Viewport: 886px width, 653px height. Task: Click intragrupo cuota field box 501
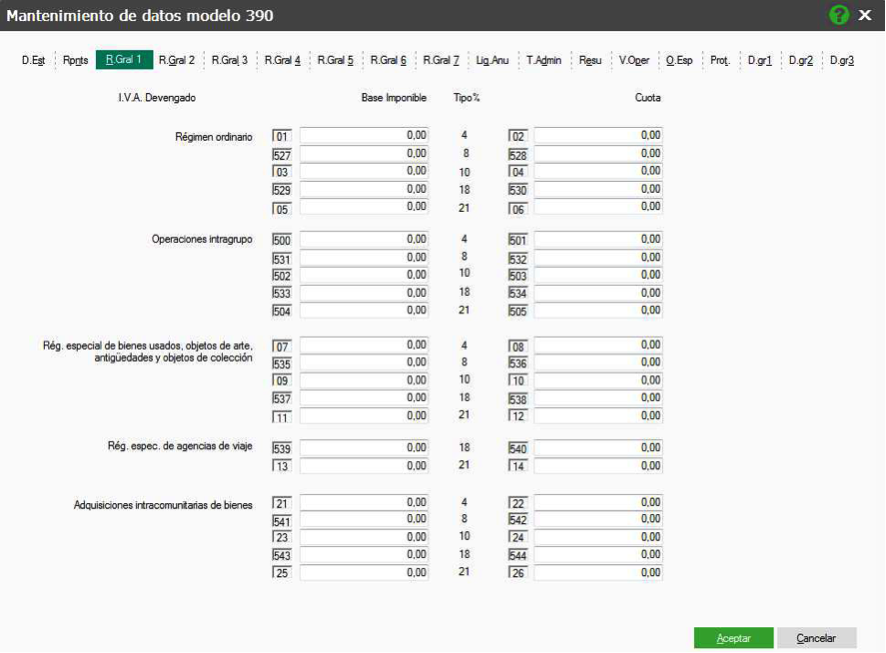(598, 239)
